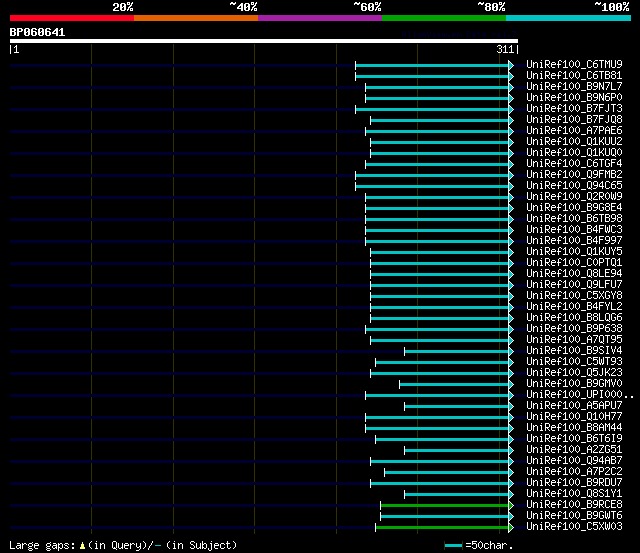640x553 pixels.
Task: Select the UniRef100_A7P2C2 row label
Action: coord(574,472)
